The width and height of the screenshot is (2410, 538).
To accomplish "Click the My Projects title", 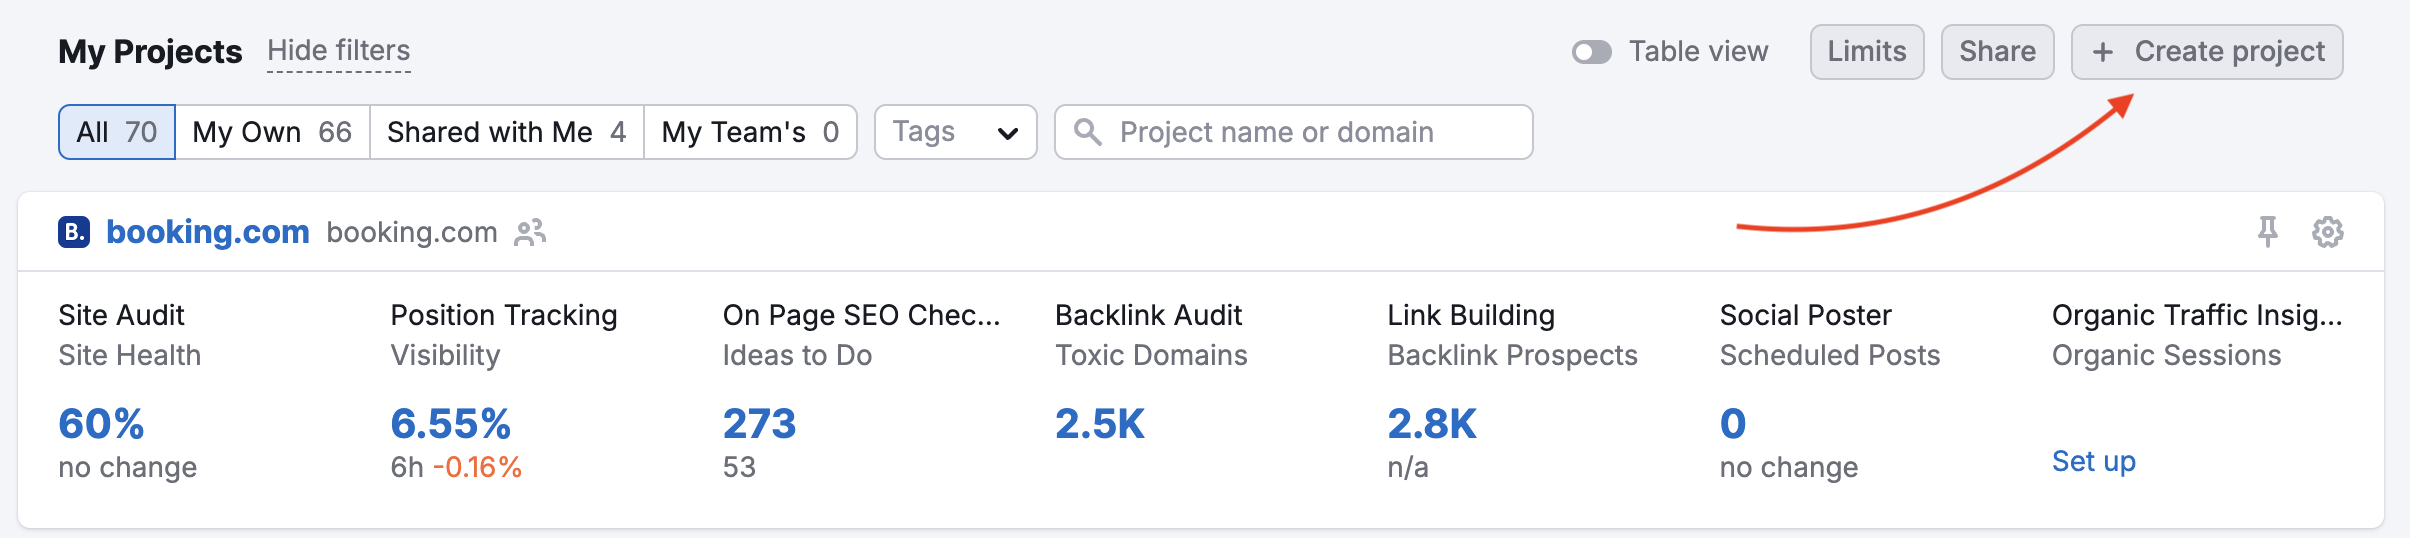I will pyautogui.click(x=150, y=51).
